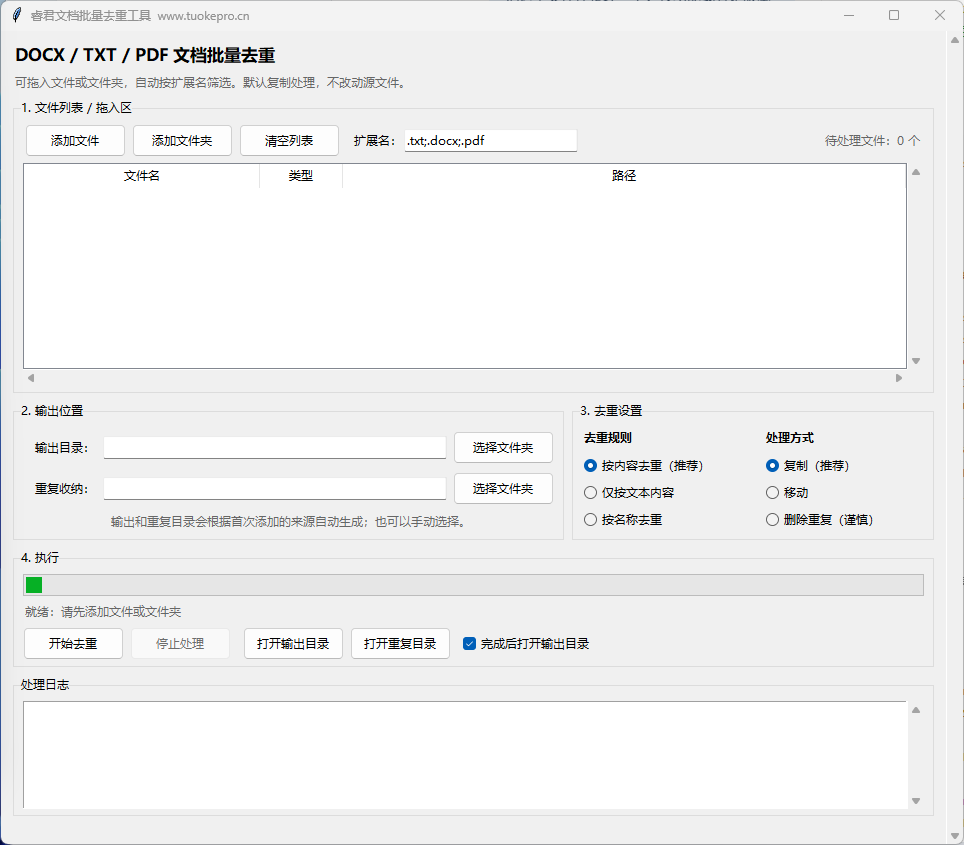Click the 待处理文件: 0 个 counter text
This screenshot has width=964, height=845.
point(872,141)
